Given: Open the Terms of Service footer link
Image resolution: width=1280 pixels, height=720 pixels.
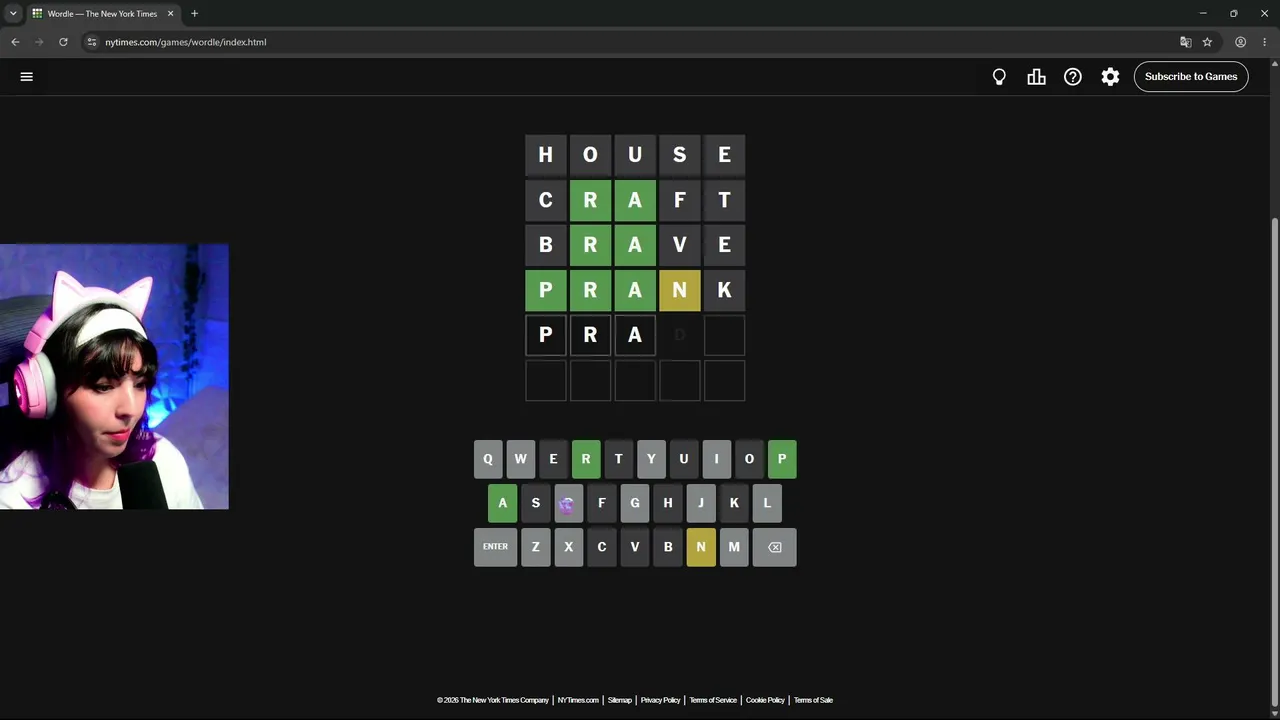Looking at the screenshot, I should [x=713, y=700].
